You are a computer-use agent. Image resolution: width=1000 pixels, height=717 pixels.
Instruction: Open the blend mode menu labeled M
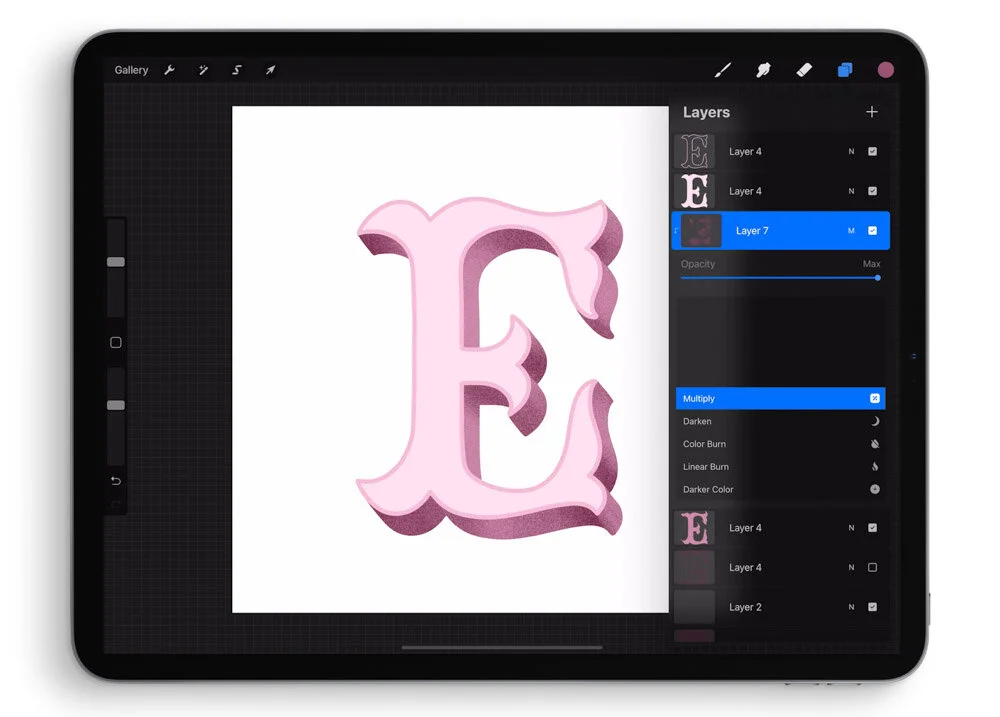[x=851, y=230]
